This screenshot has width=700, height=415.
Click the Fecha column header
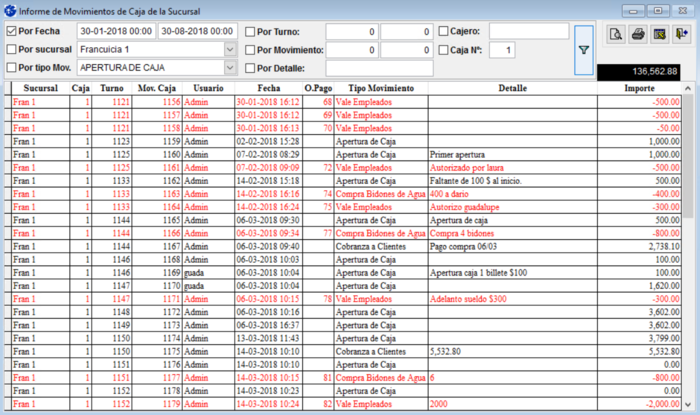pos(267,88)
